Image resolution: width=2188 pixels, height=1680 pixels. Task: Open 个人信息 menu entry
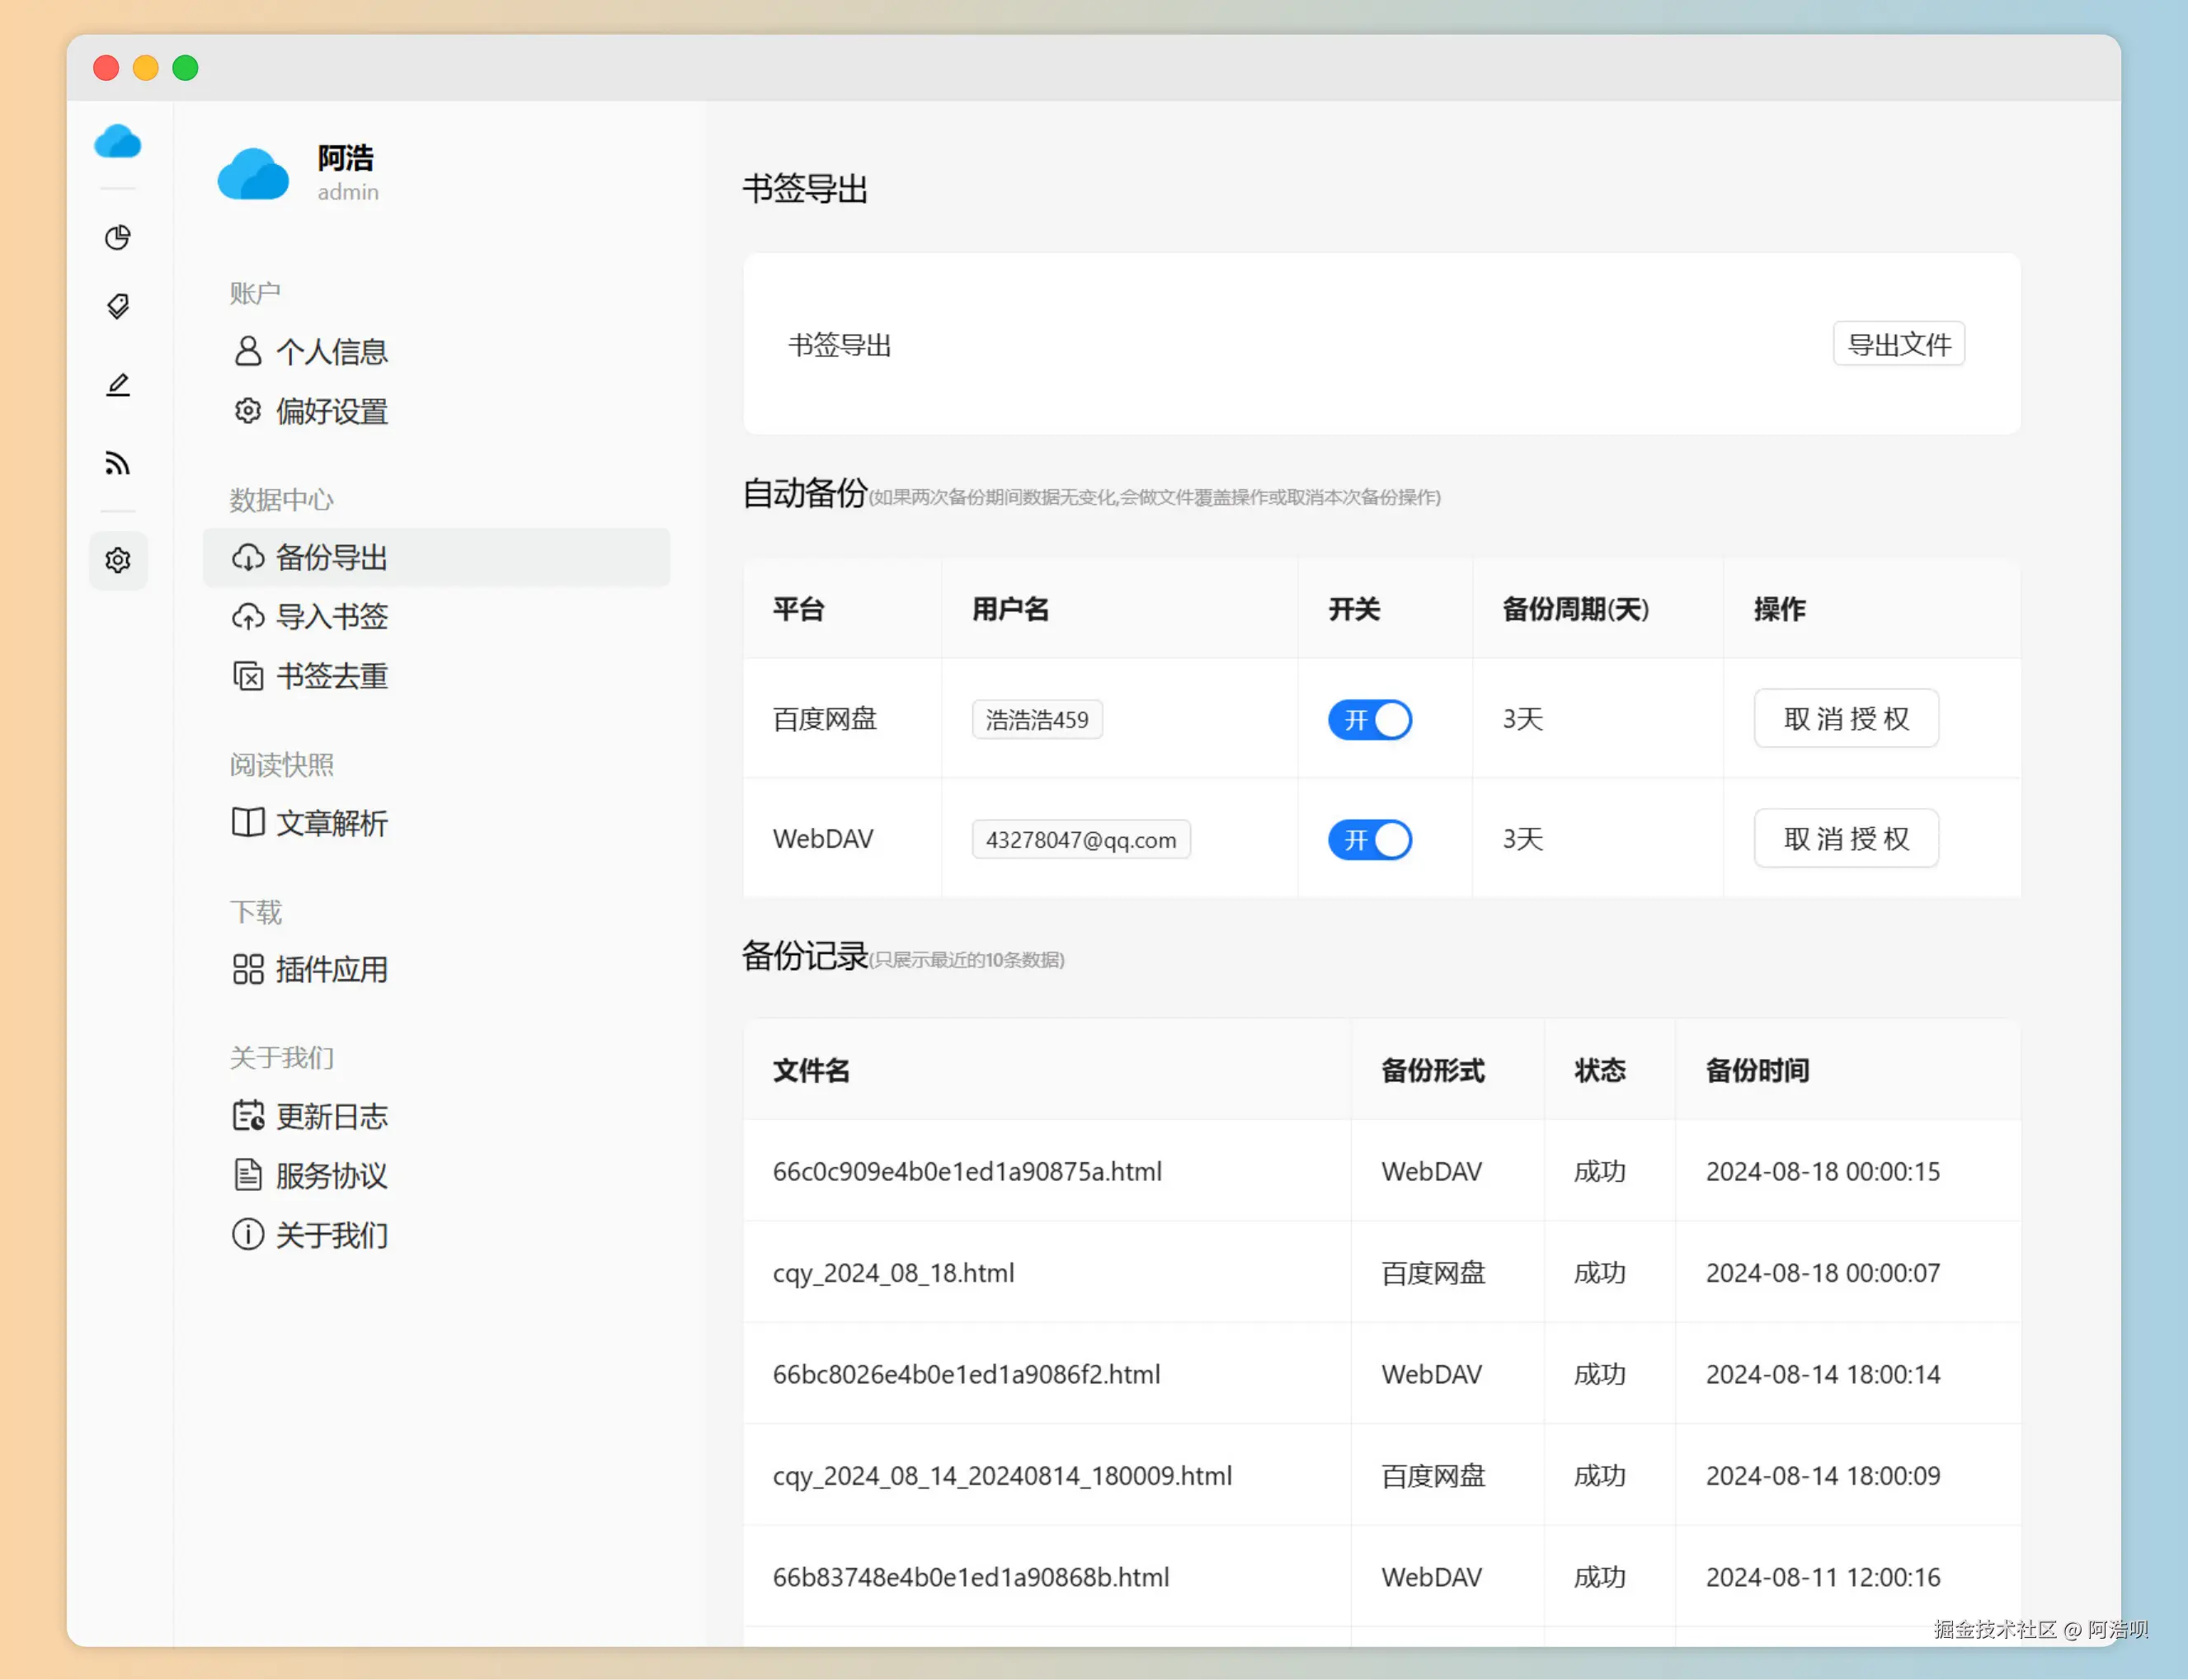point(331,352)
